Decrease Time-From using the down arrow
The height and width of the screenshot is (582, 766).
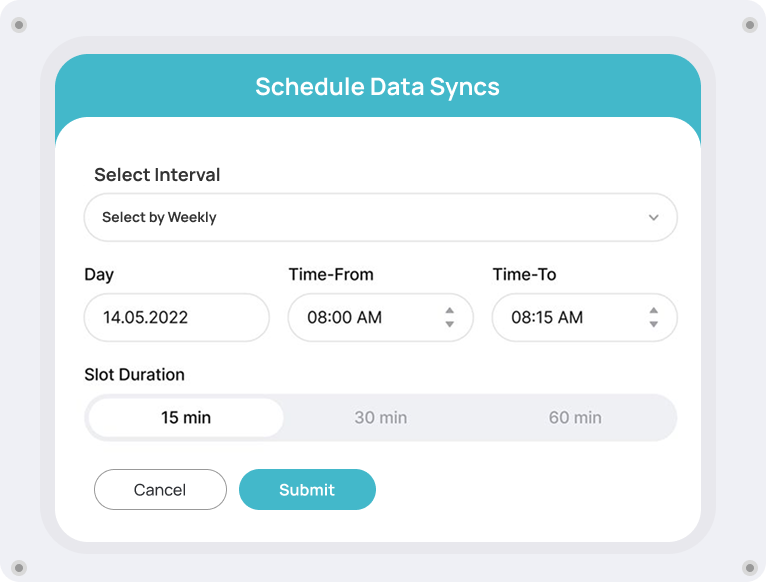click(x=450, y=325)
